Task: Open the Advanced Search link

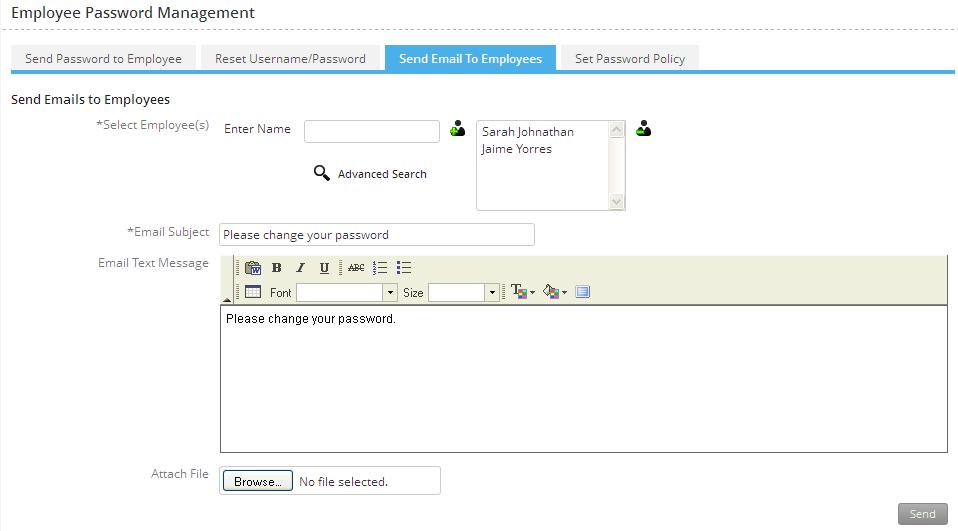Action: [382, 174]
